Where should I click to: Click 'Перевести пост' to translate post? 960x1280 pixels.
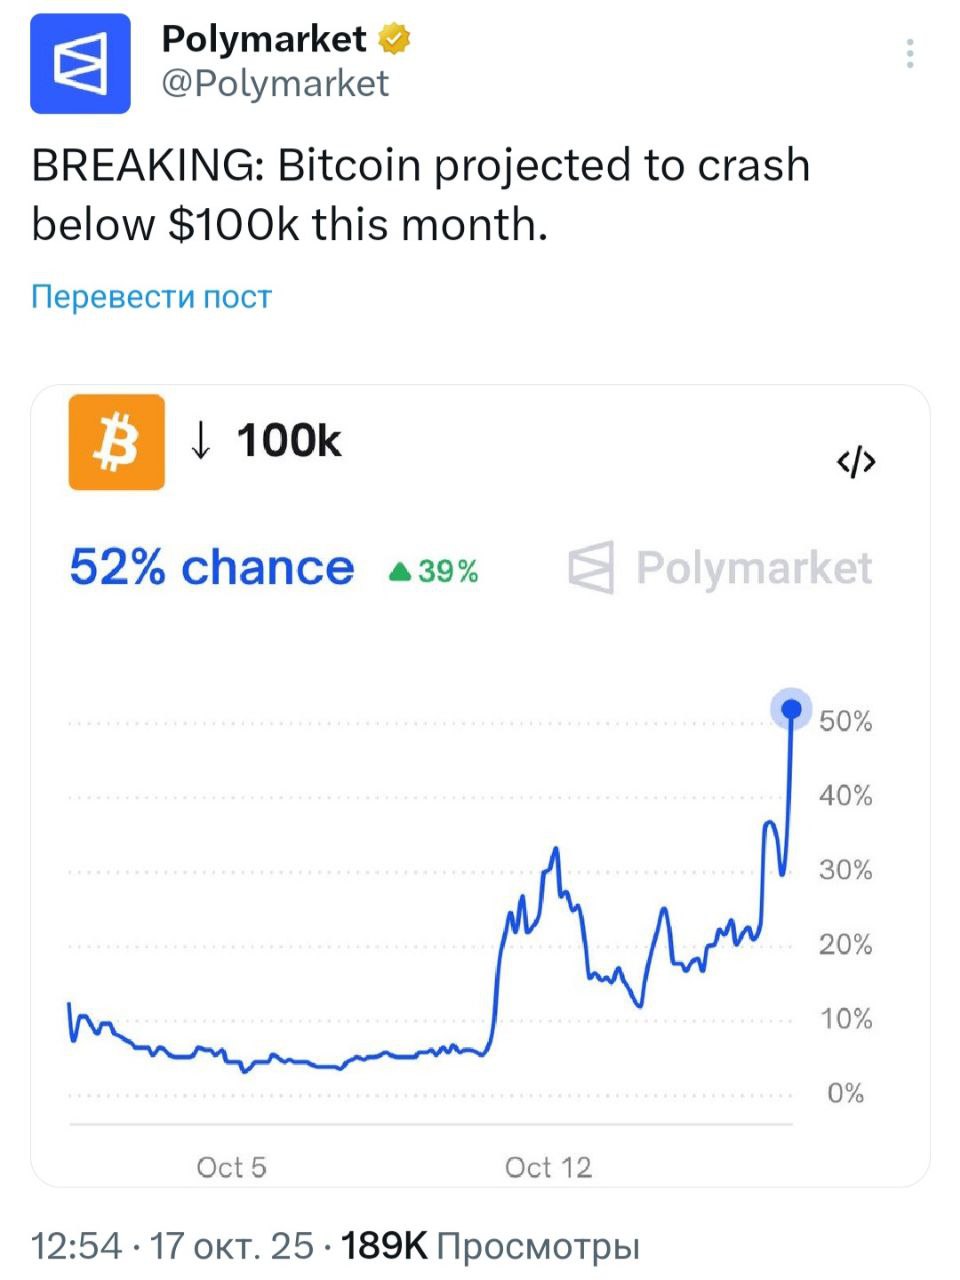[151, 297]
